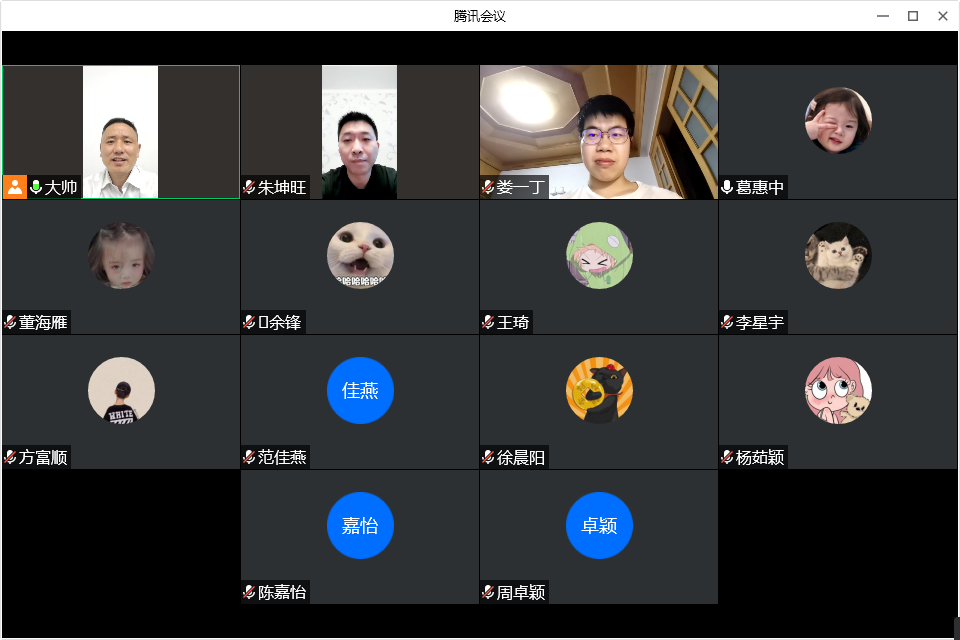This screenshot has width=960, height=640.
Task: Minimize the 腾讯会议 window
Action: coord(882,15)
